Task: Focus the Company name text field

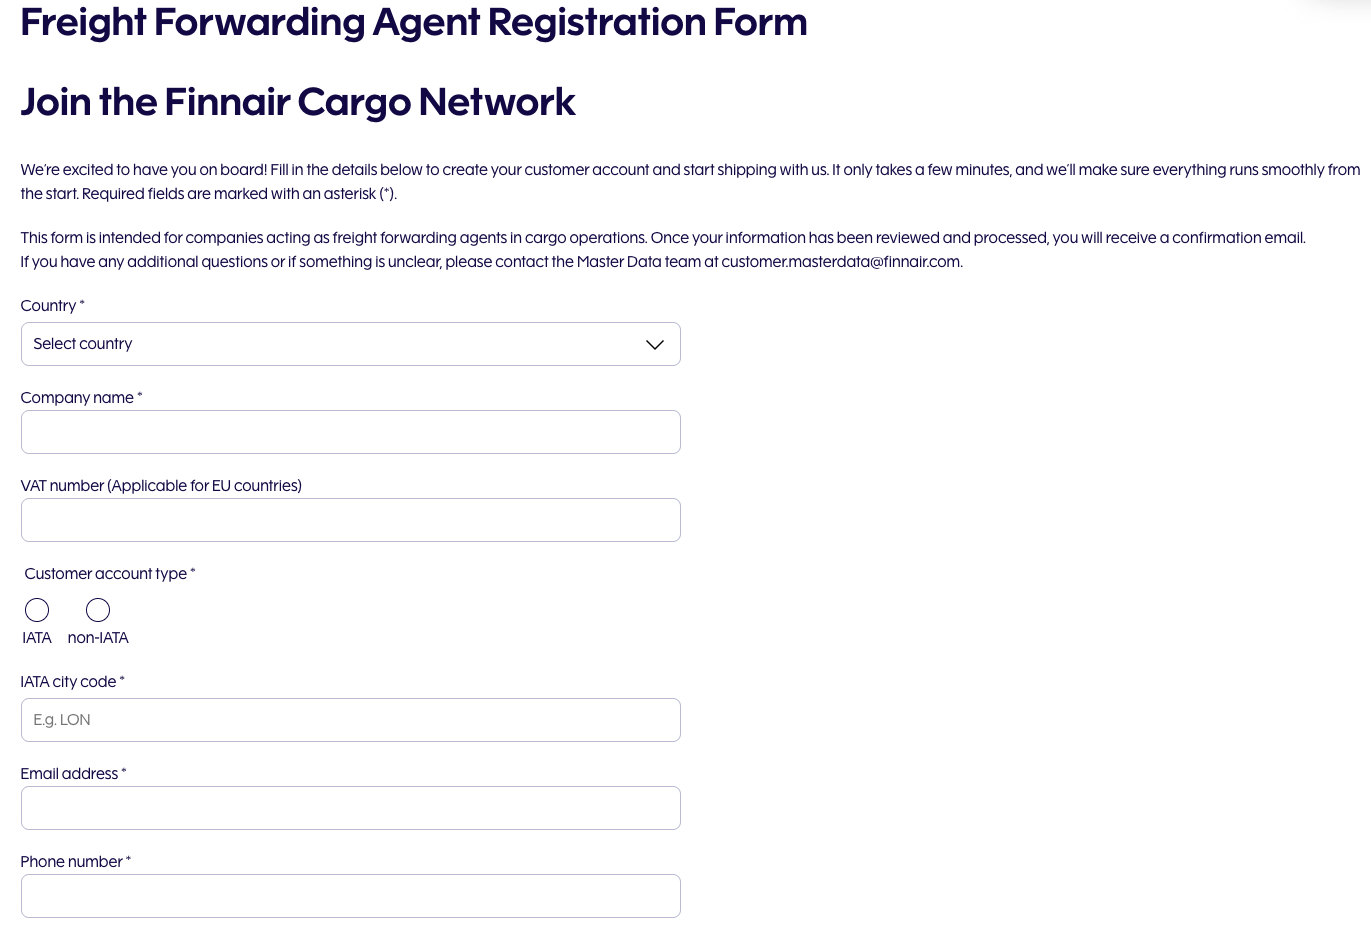Action: [x=350, y=432]
